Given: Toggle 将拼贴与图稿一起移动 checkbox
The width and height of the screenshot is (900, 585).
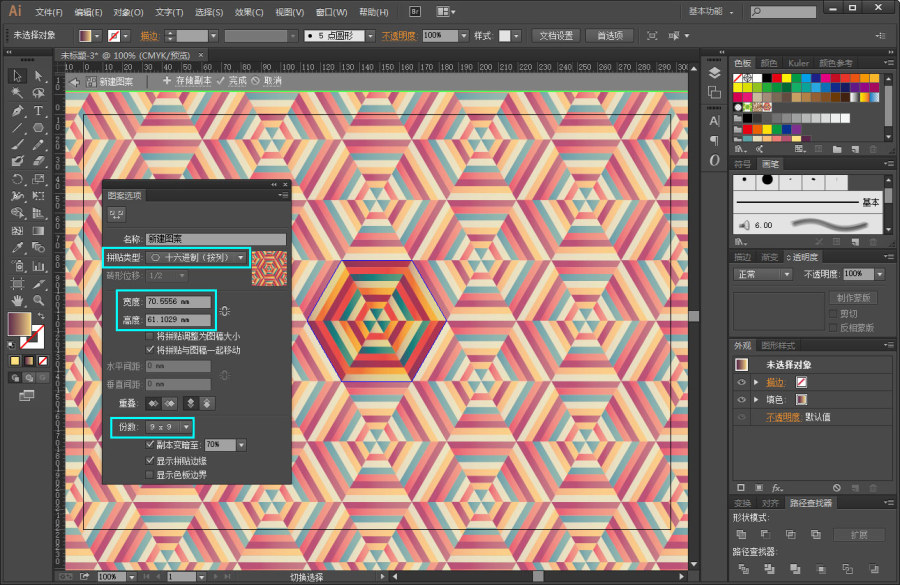Looking at the screenshot, I should point(150,350).
